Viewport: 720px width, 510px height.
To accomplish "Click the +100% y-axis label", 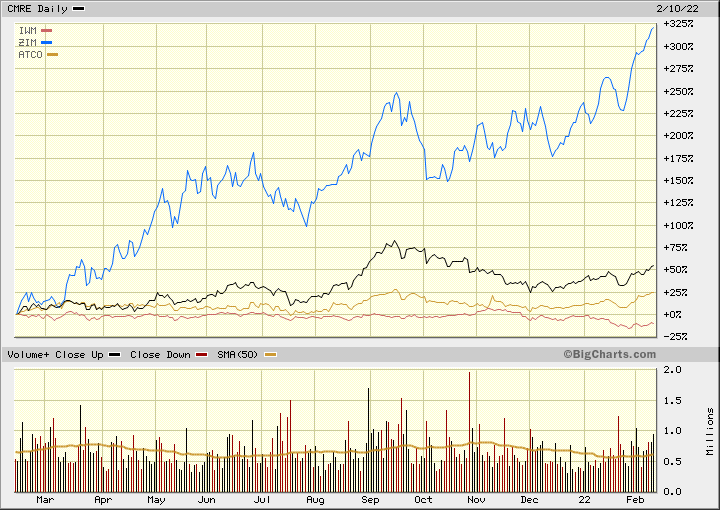I will point(678,225).
